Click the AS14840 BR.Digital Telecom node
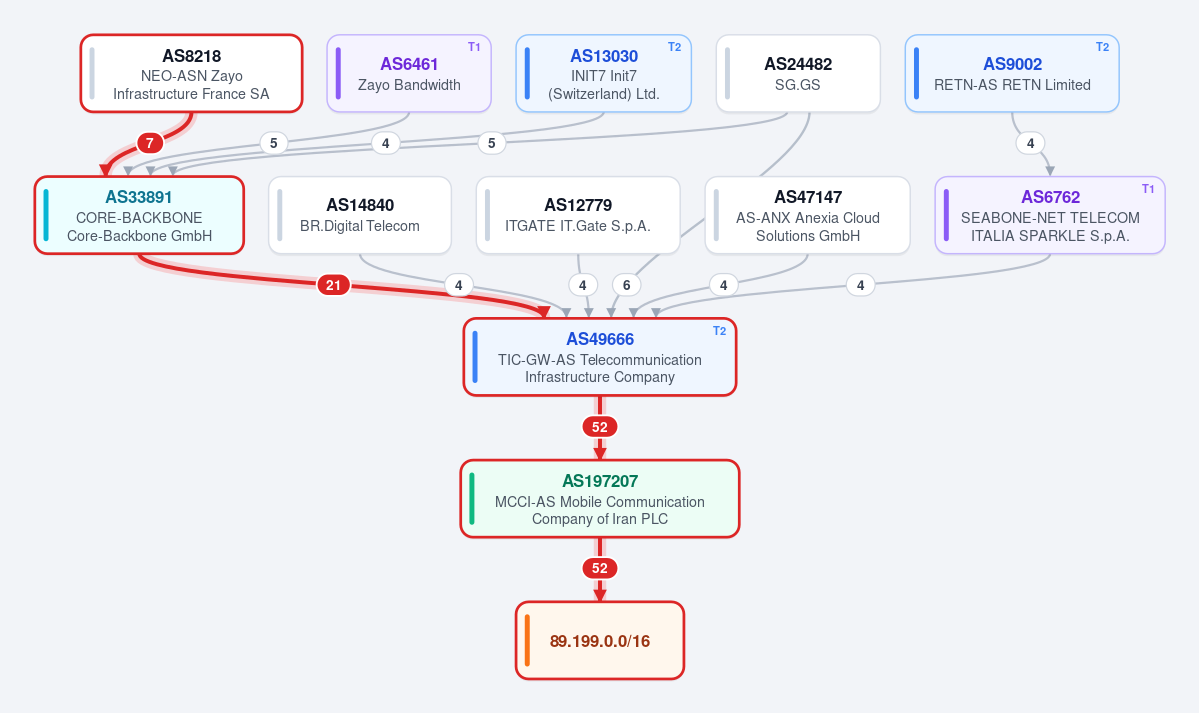This screenshot has height=713, width=1199. click(359, 215)
